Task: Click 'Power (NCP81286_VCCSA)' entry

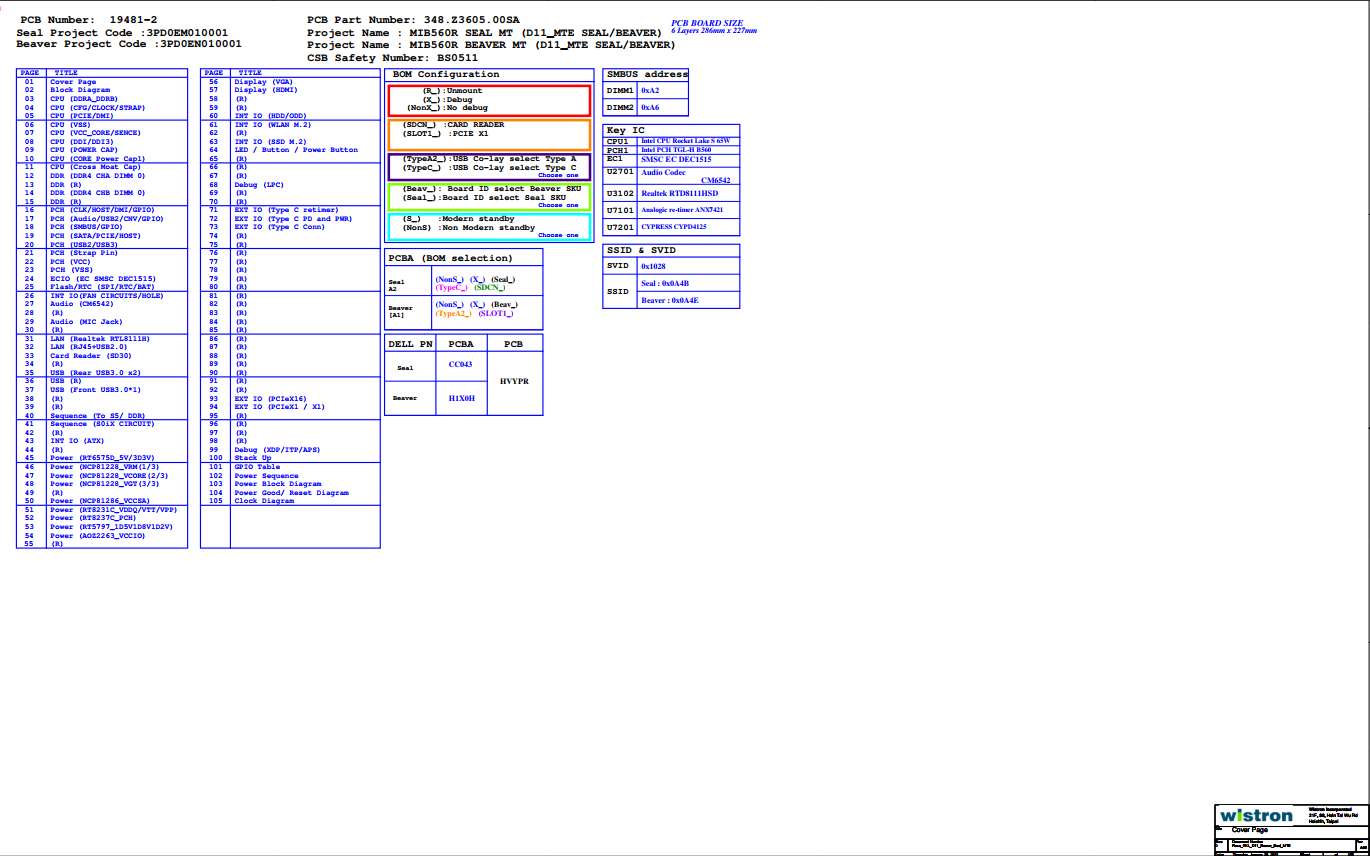Action: pos(99,501)
